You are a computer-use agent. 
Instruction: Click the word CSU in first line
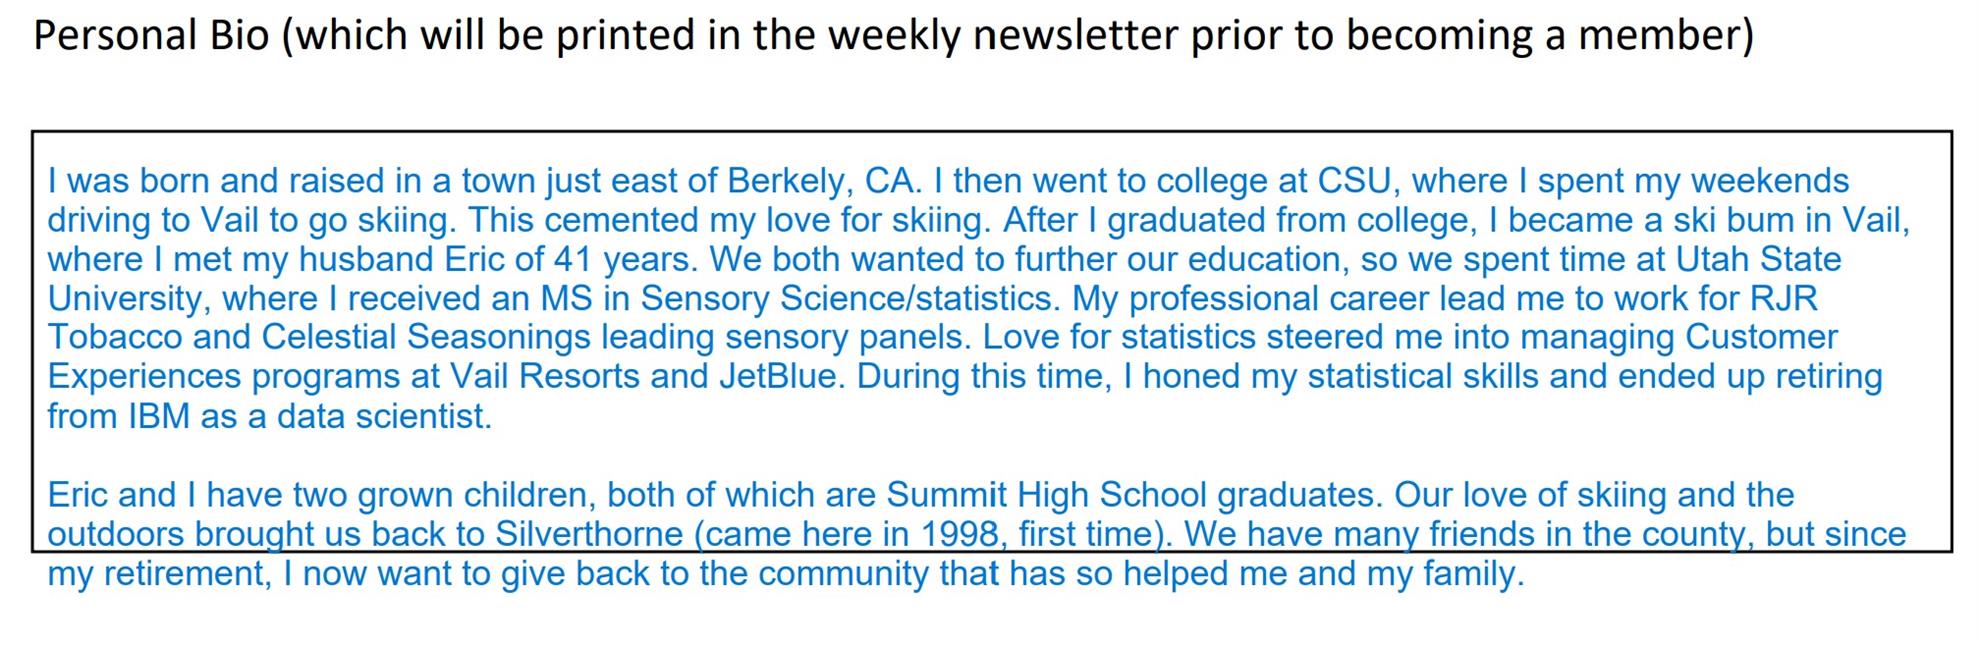tap(1353, 181)
